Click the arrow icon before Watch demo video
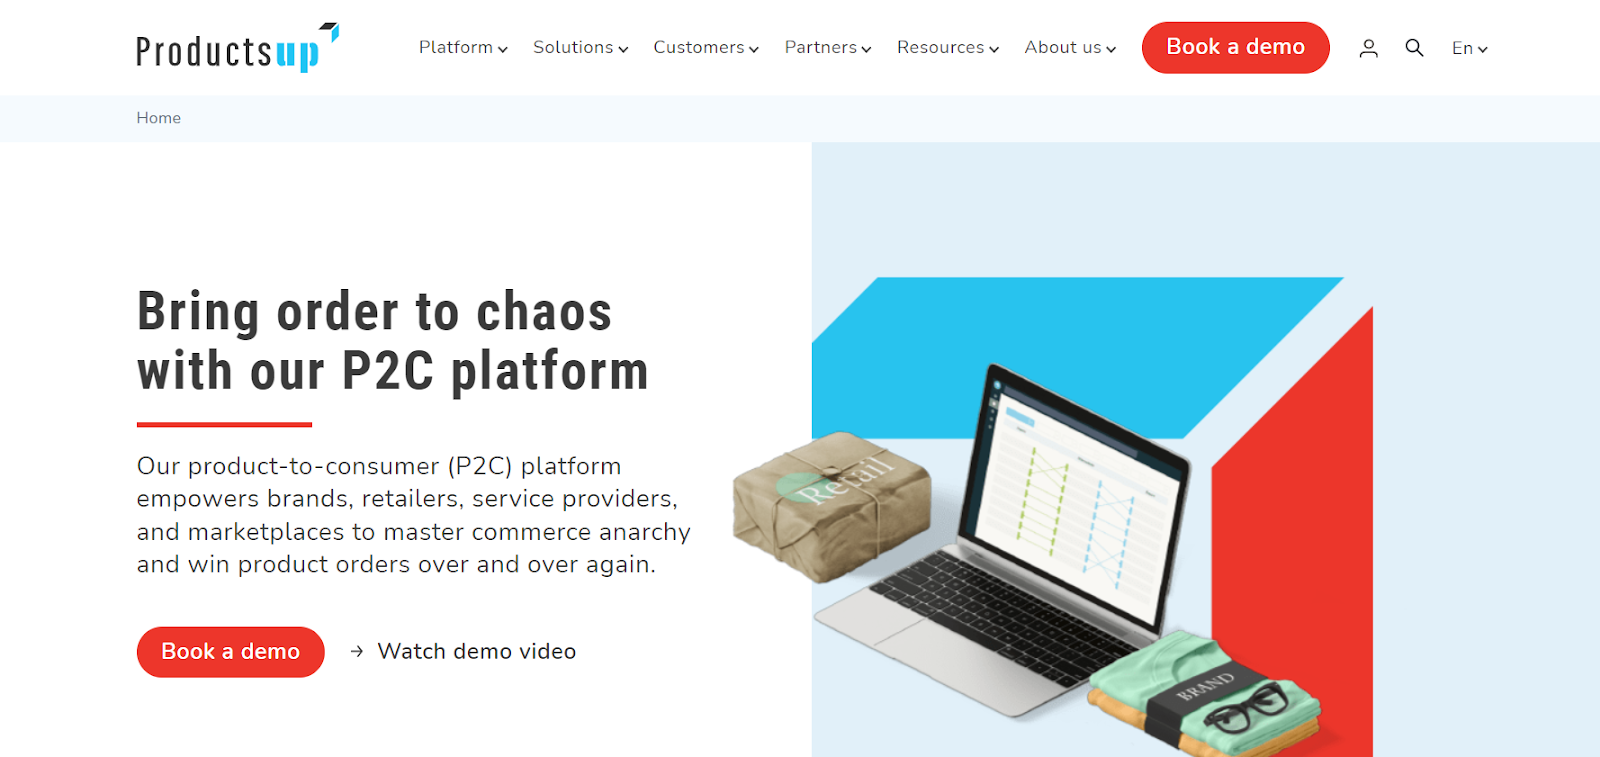Viewport: 1600px width, 757px height. [357, 651]
